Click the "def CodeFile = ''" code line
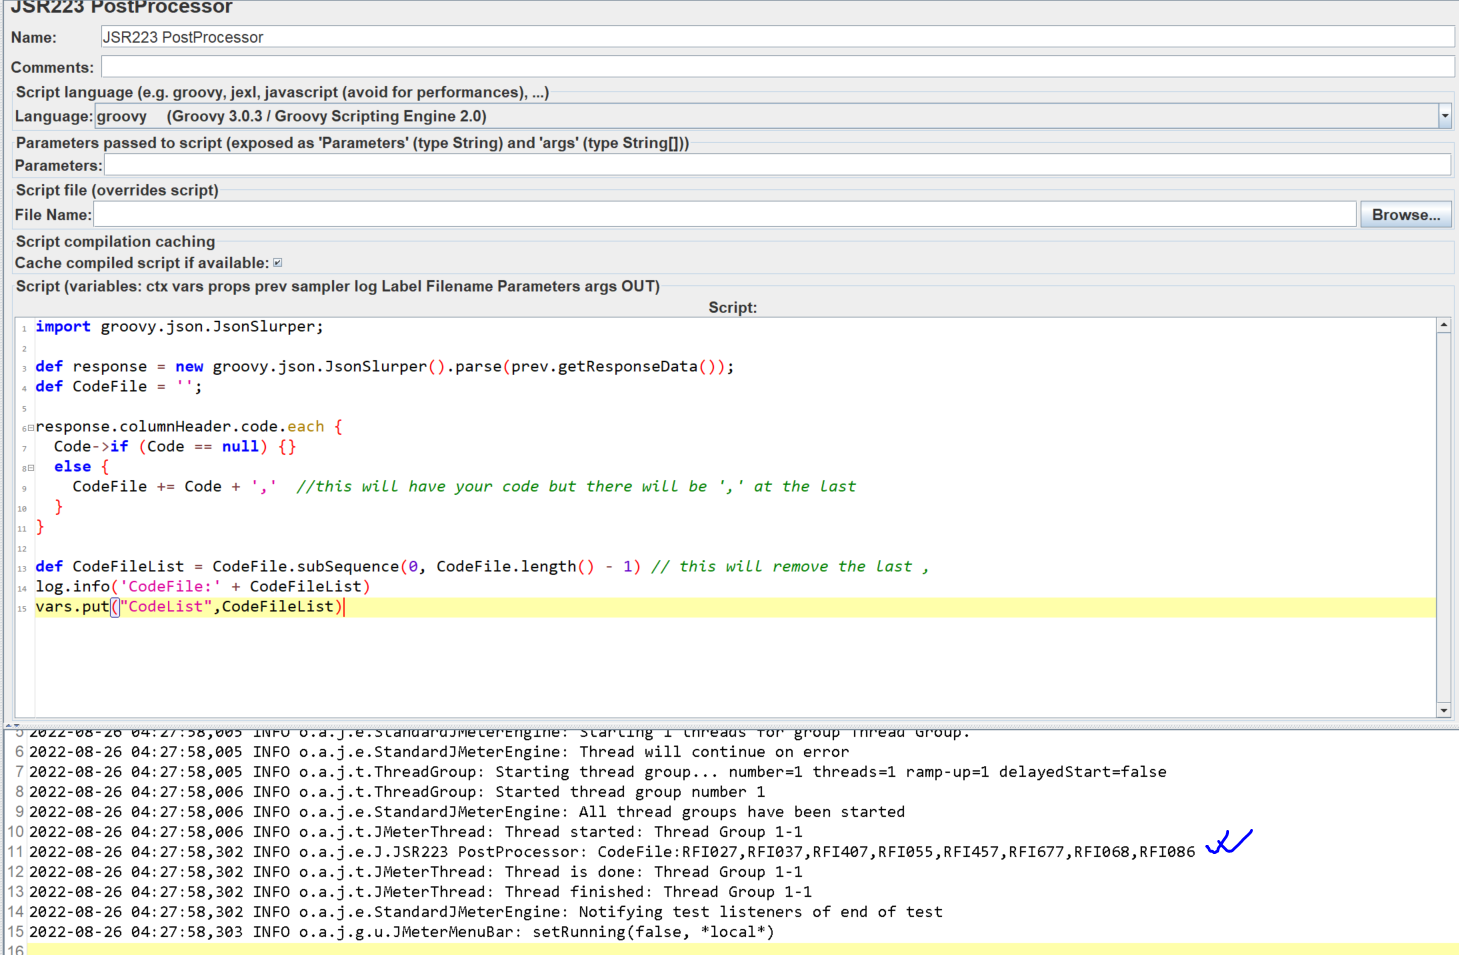This screenshot has width=1459, height=955. coord(119,387)
